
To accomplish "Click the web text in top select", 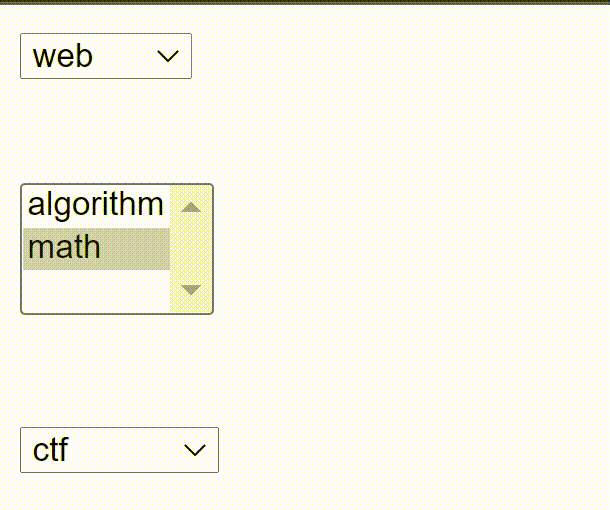I will click(62, 56).
